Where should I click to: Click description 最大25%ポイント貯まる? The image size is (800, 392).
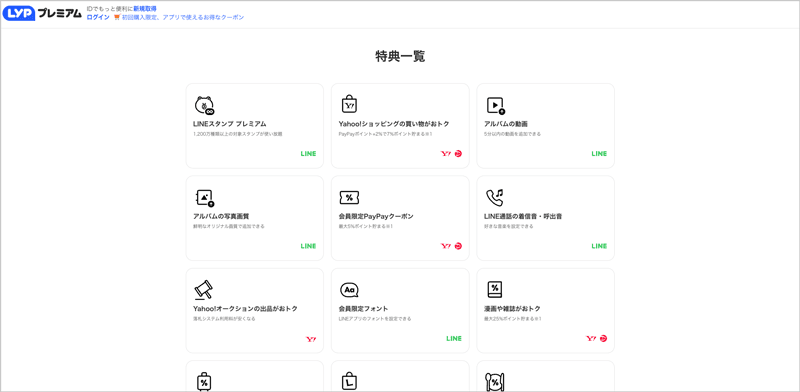click(513, 318)
